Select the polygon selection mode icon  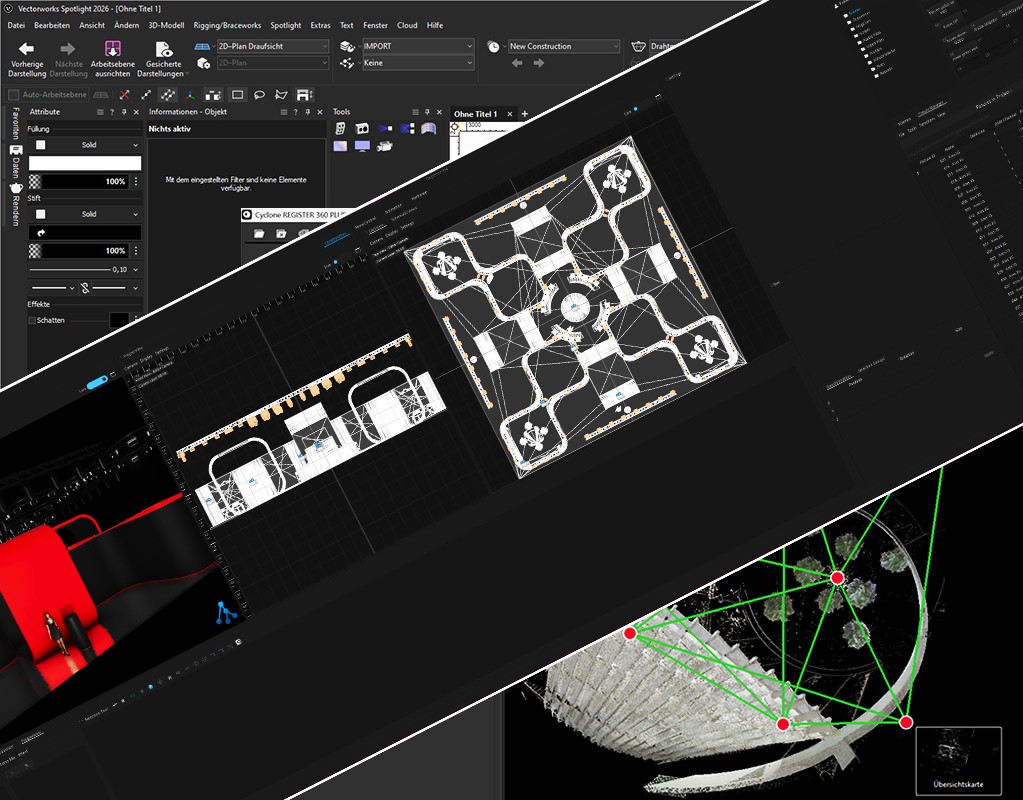[281, 95]
